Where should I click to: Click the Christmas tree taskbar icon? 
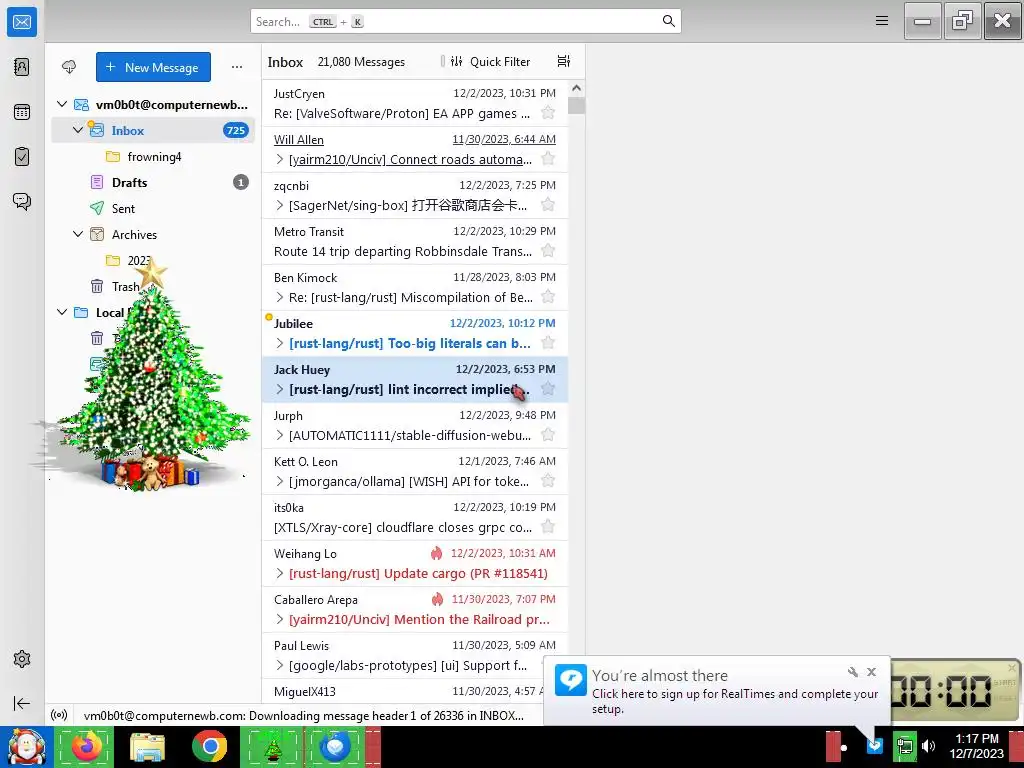[272, 746]
